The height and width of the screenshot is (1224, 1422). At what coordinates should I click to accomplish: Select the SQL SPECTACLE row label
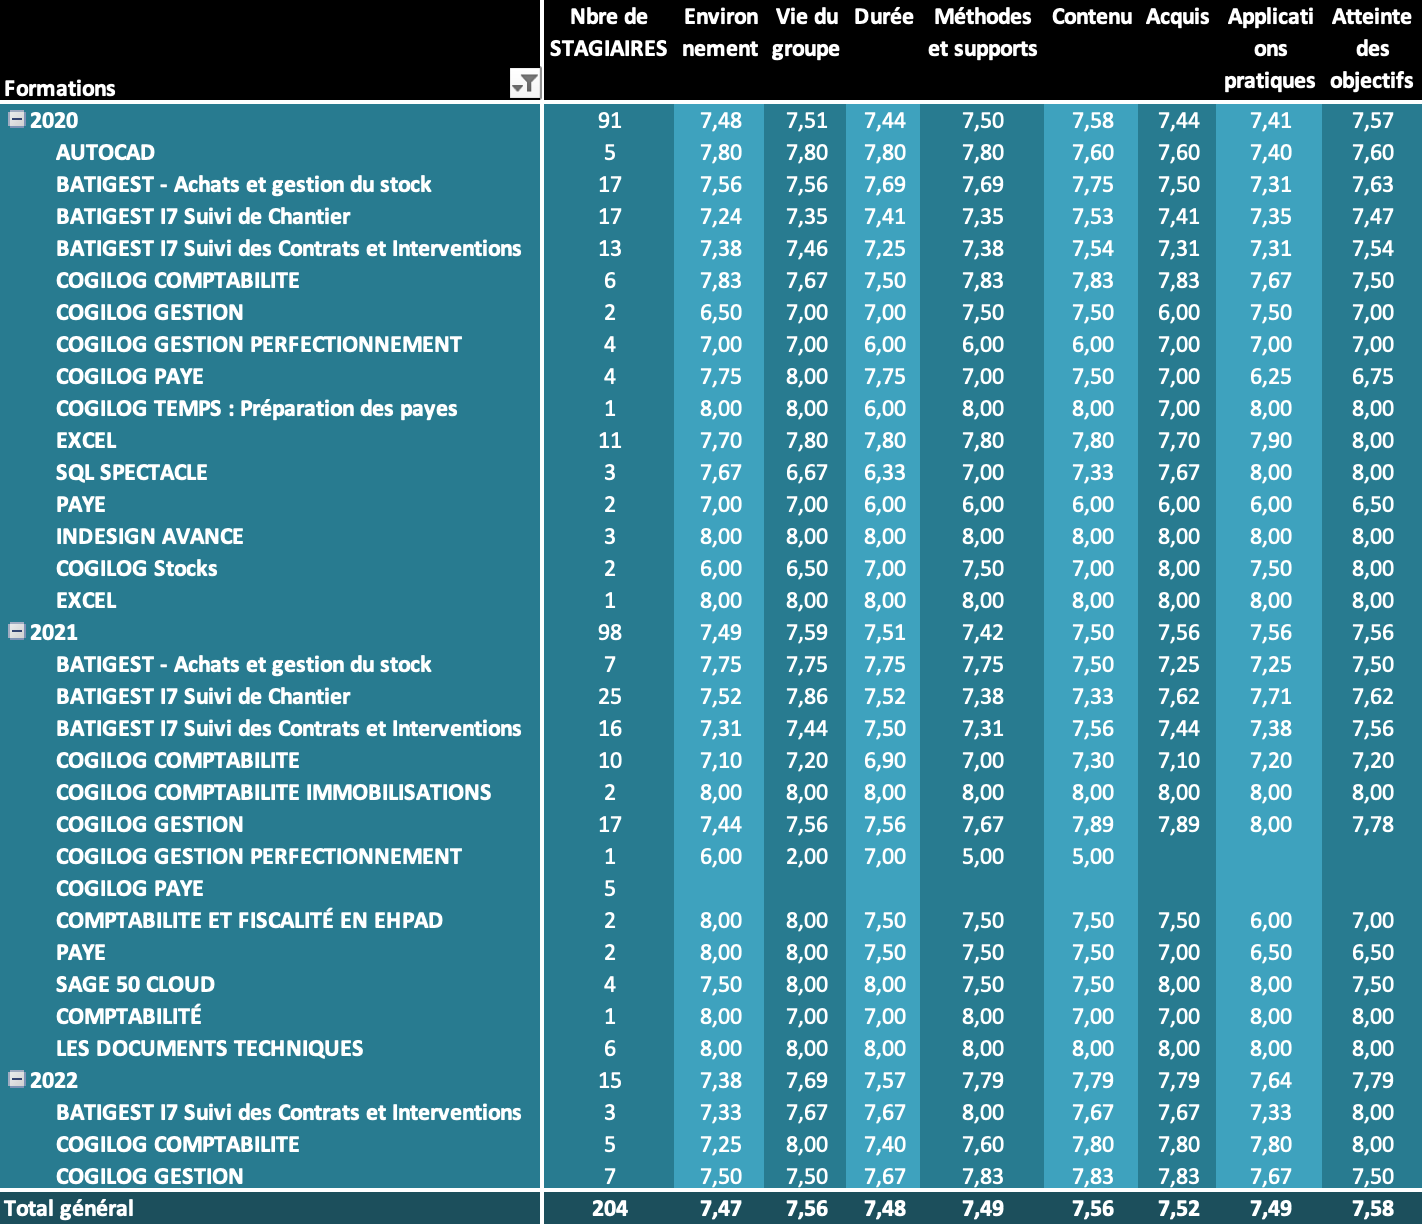[132, 472]
